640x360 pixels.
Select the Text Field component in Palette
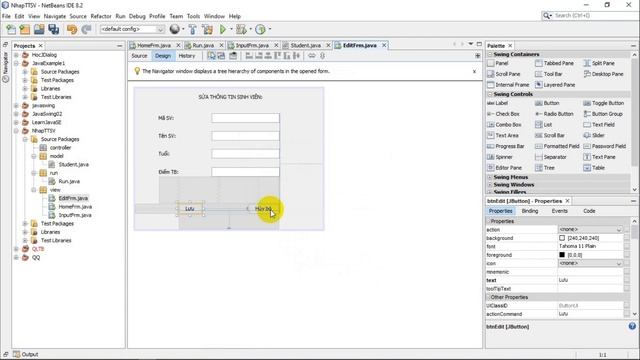click(599, 124)
